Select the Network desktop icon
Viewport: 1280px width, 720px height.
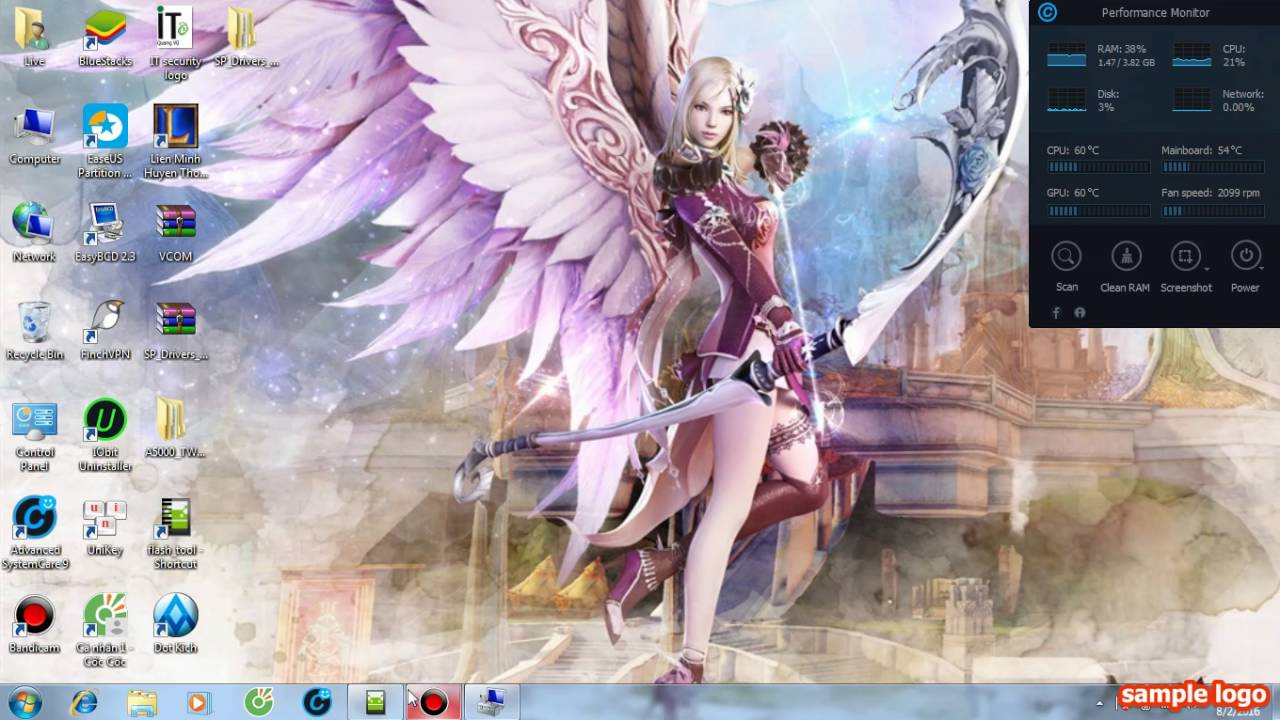(34, 232)
